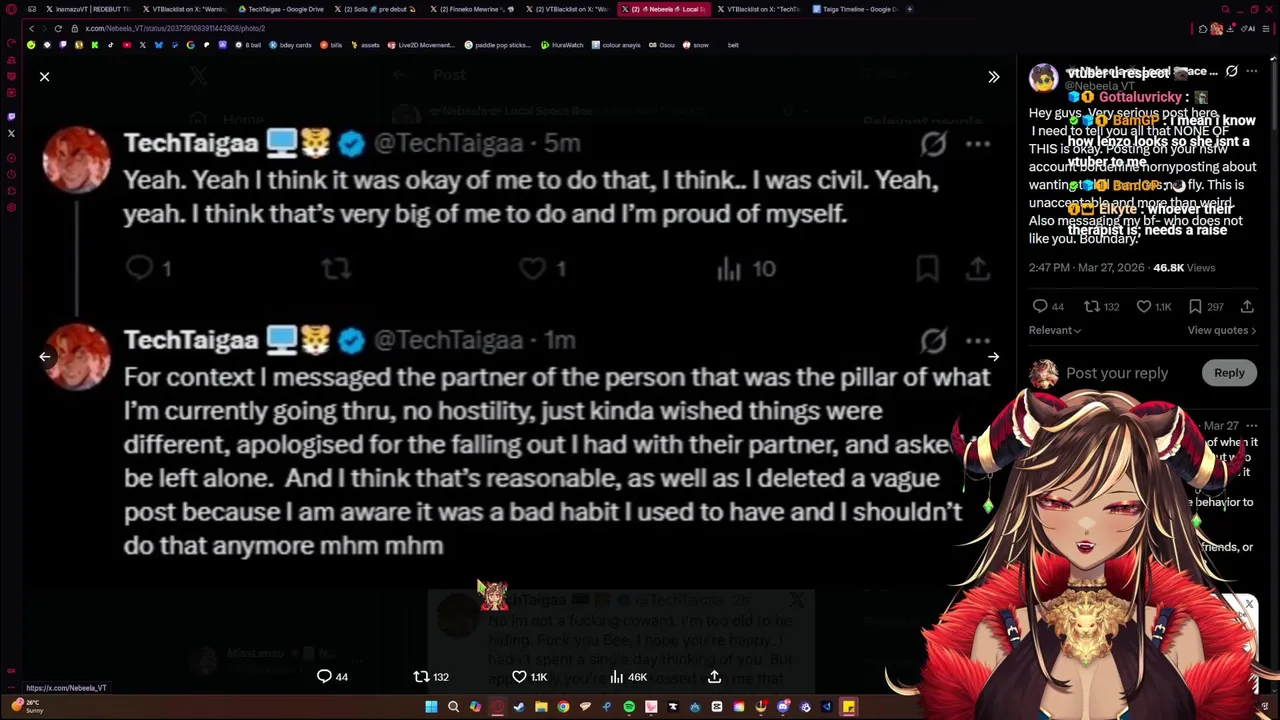The height and width of the screenshot is (720, 1280).
Task: Open more options for side panel post
Action: [x=1251, y=72]
